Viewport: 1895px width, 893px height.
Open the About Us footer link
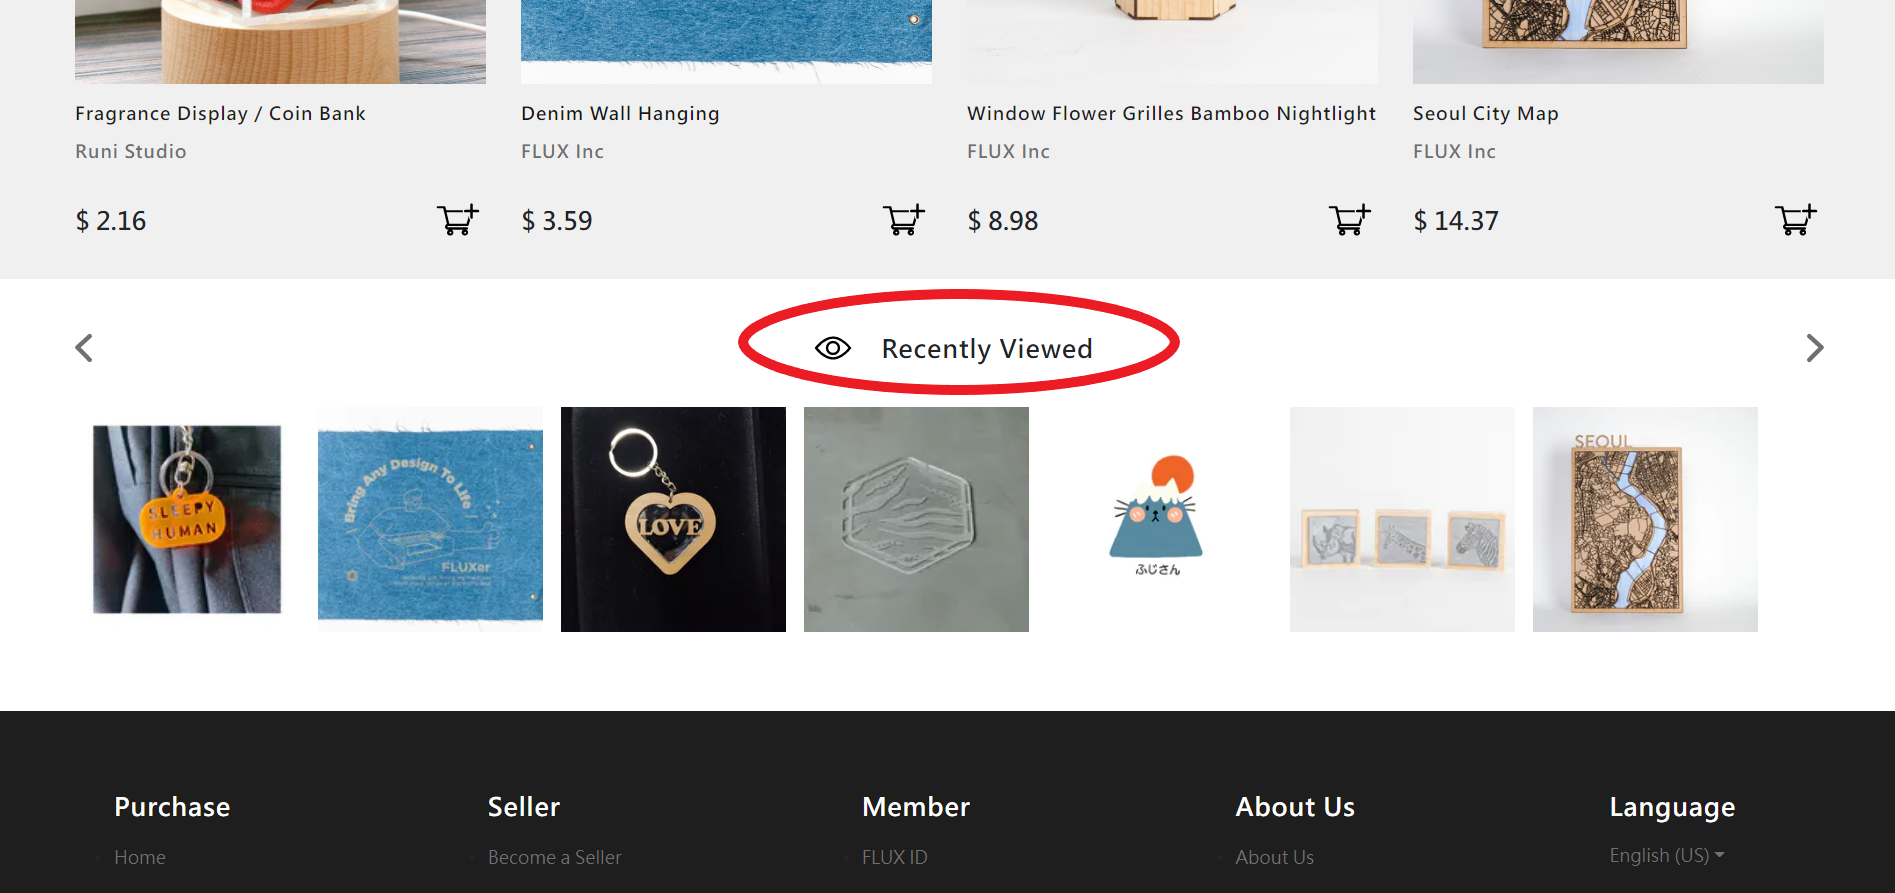1274,857
